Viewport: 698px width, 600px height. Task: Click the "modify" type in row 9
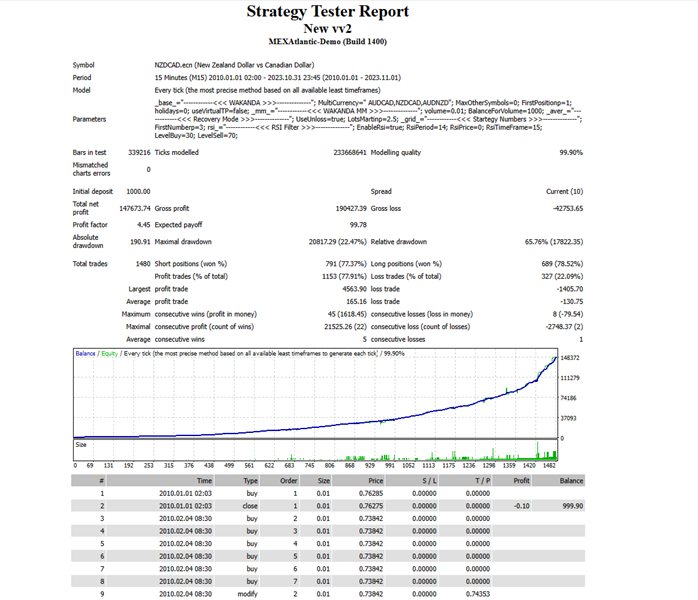248,594
